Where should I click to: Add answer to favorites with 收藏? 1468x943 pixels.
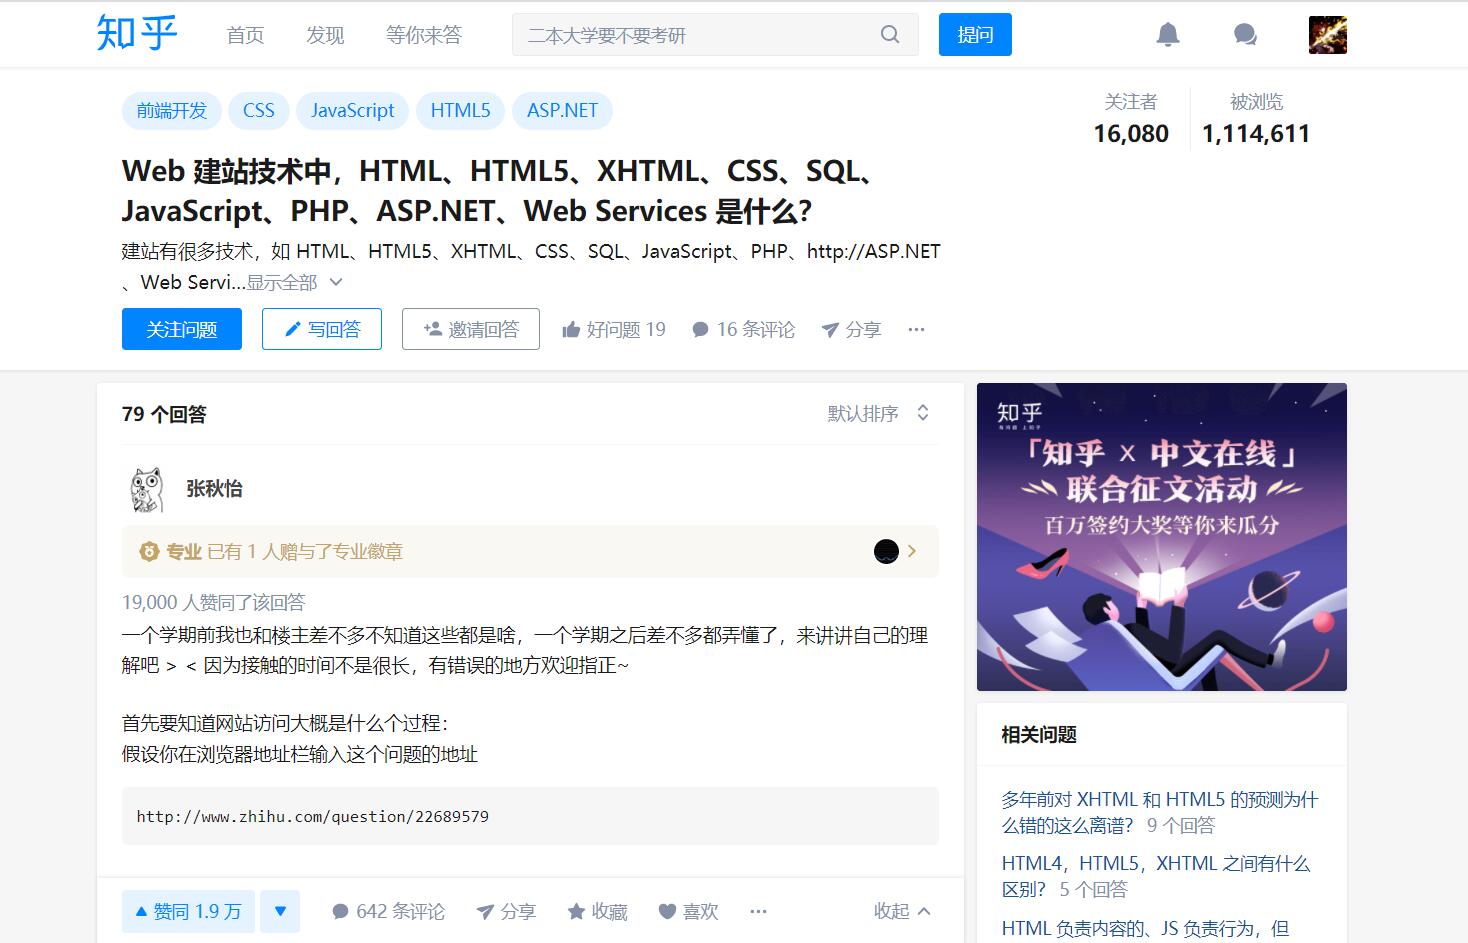tap(597, 911)
